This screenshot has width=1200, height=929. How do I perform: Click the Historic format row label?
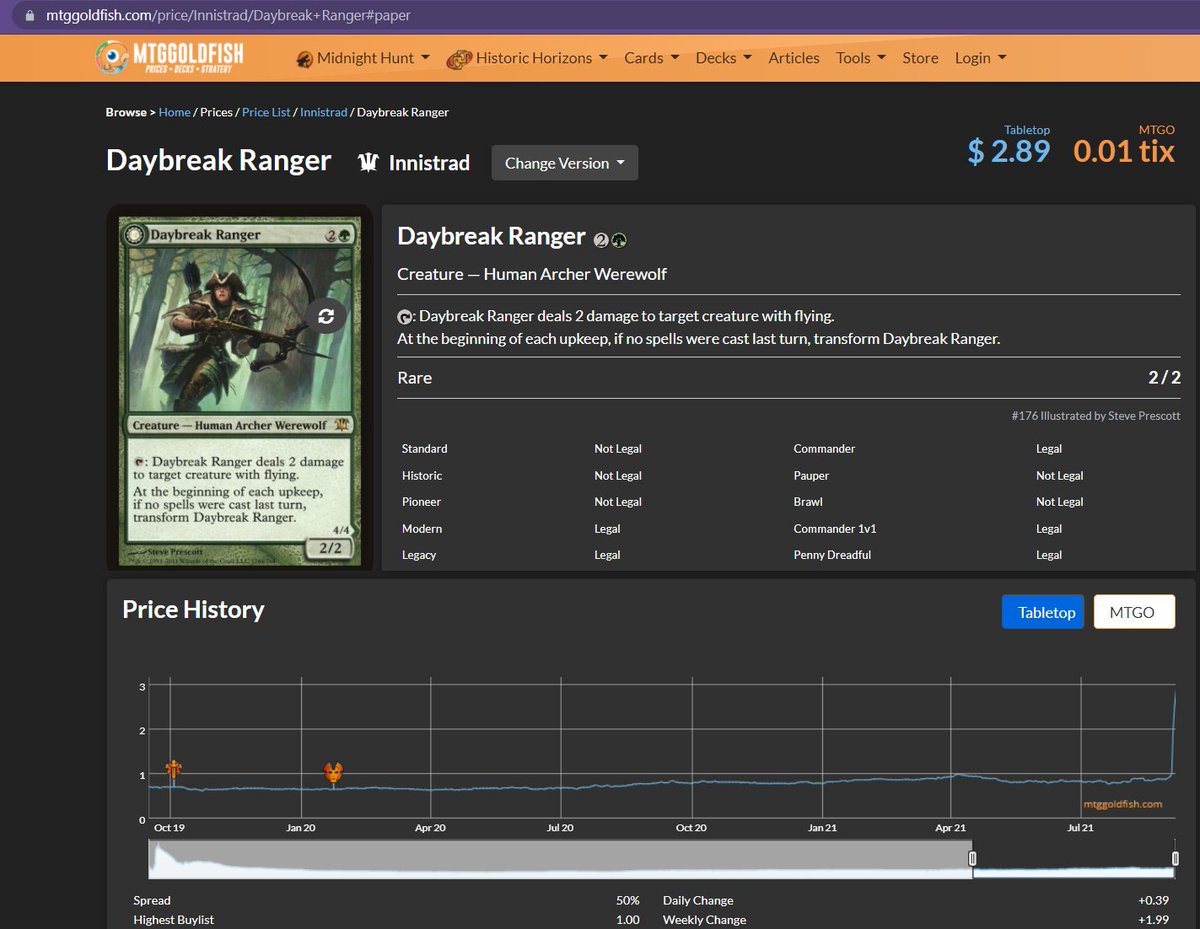pyautogui.click(x=422, y=476)
